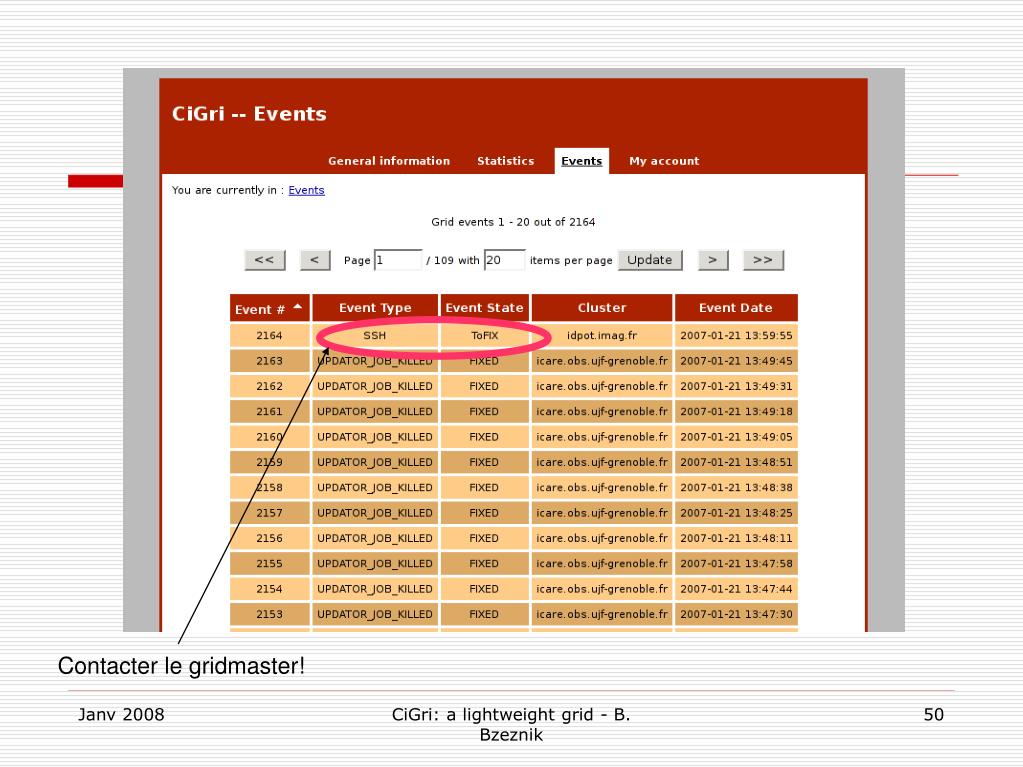Select event number 2155 cell
The width and height of the screenshot is (1023, 767).
pos(269,564)
